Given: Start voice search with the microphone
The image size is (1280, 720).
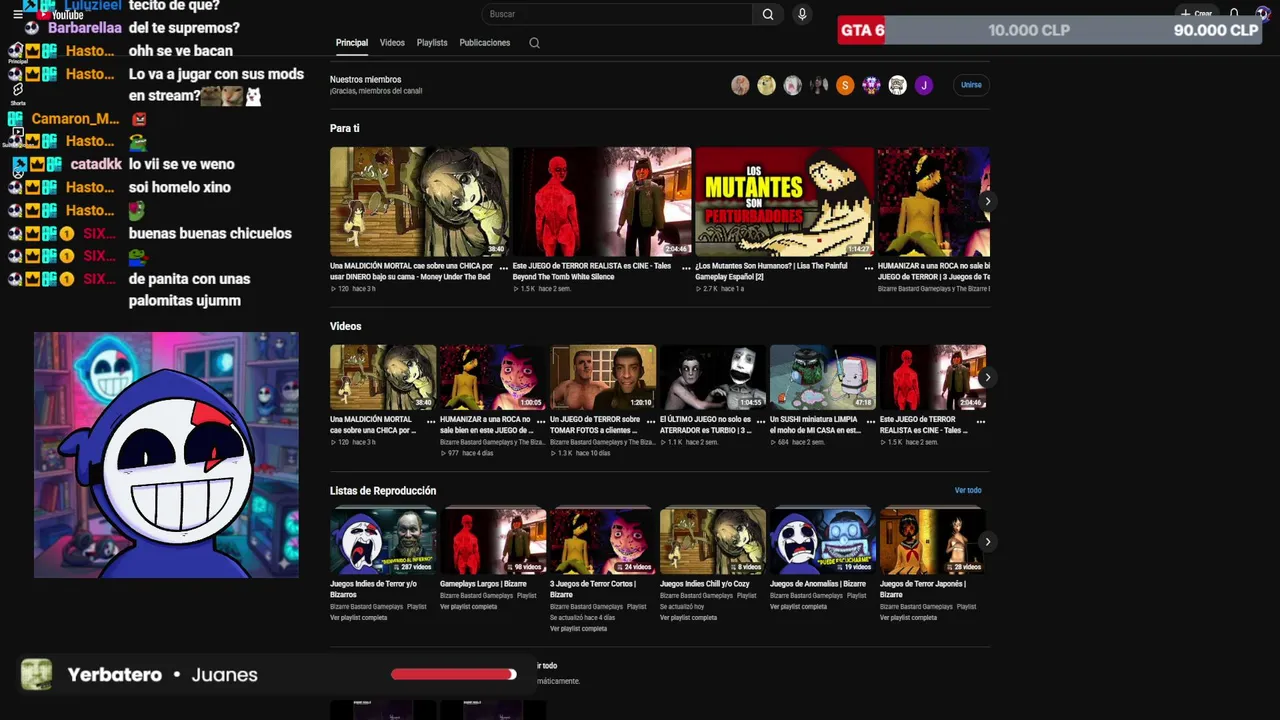Looking at the screenshot, I should [801, 14].
